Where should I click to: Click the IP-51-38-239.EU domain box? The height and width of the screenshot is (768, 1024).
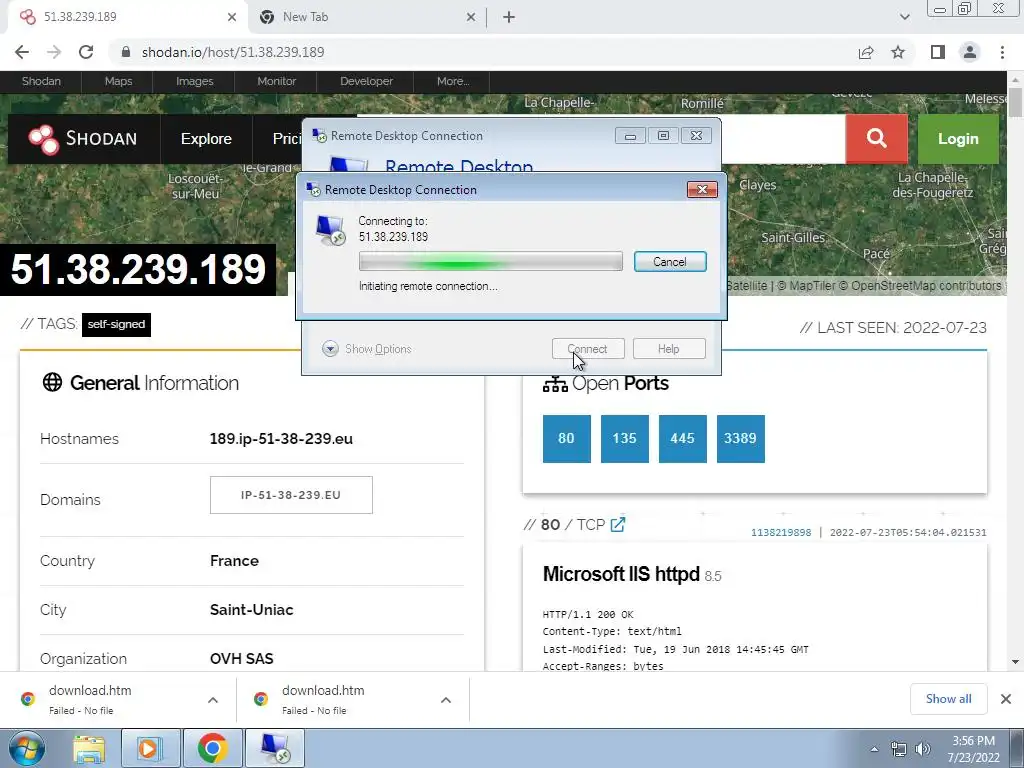(291, 495)
